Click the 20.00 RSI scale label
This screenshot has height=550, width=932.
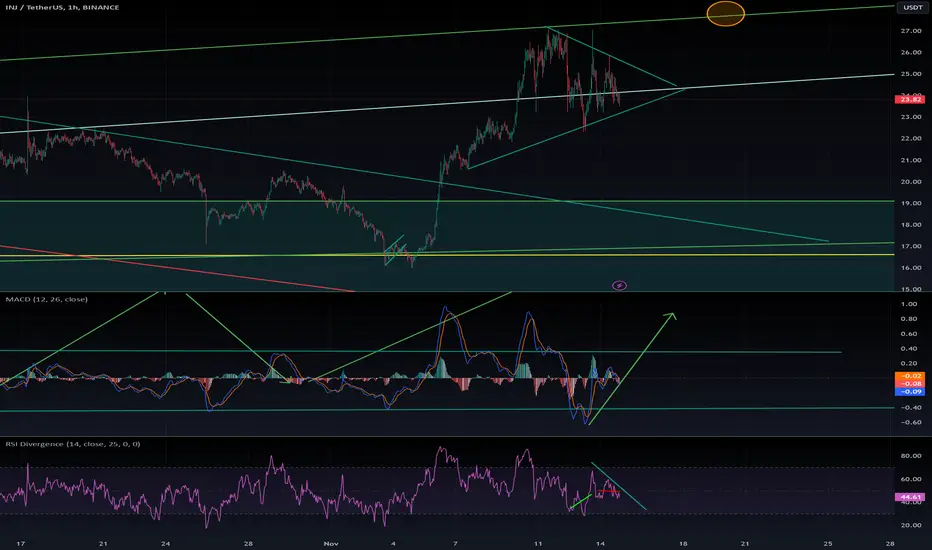911,525
